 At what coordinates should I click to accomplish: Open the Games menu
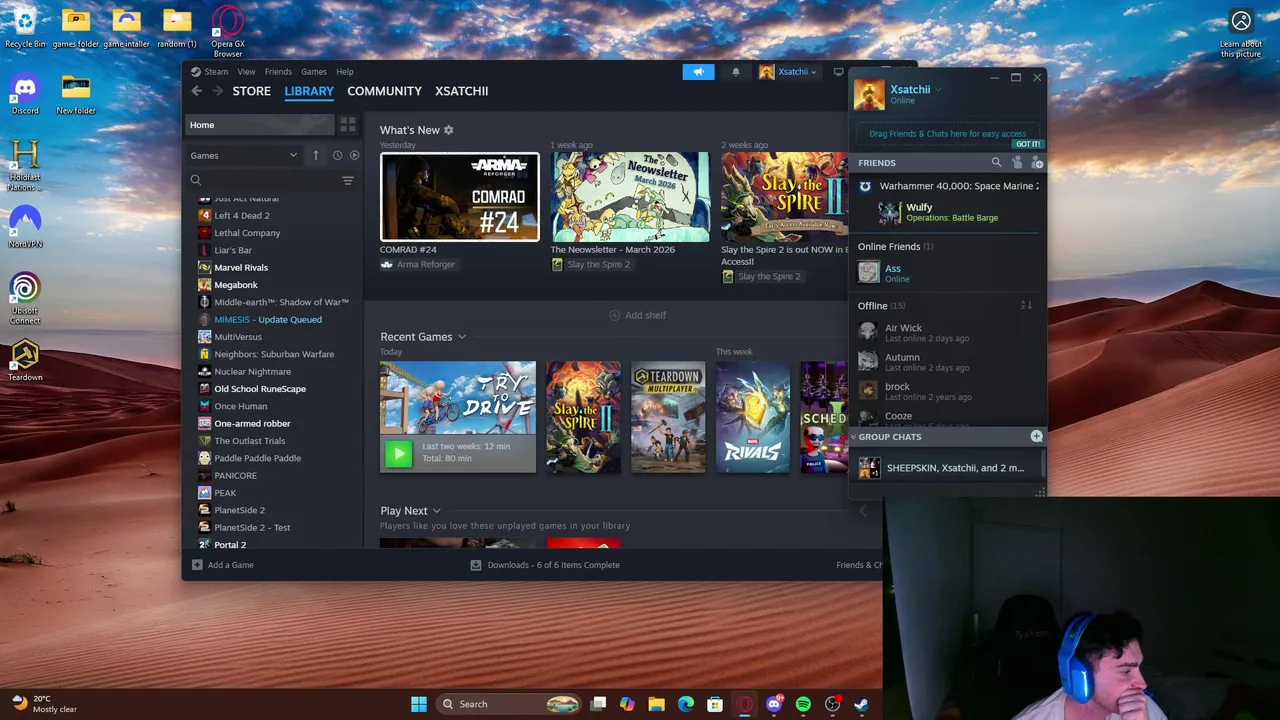pyautogui.click(x=314, y=72)
